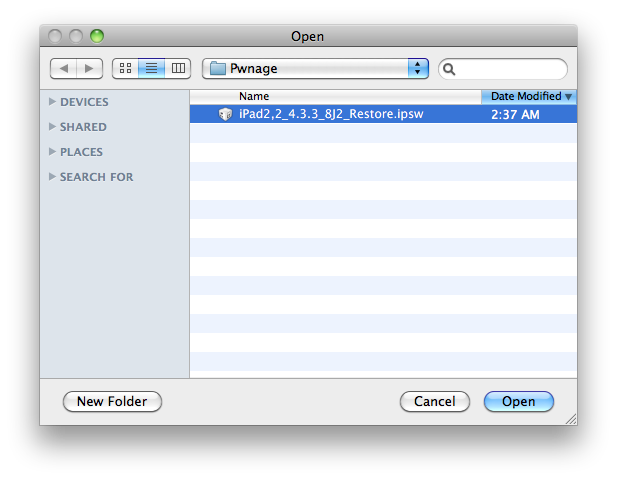The height and width of the screenshot is (480, 617).
Task: Open the Pwnage folder location popup
Action: 315,68
